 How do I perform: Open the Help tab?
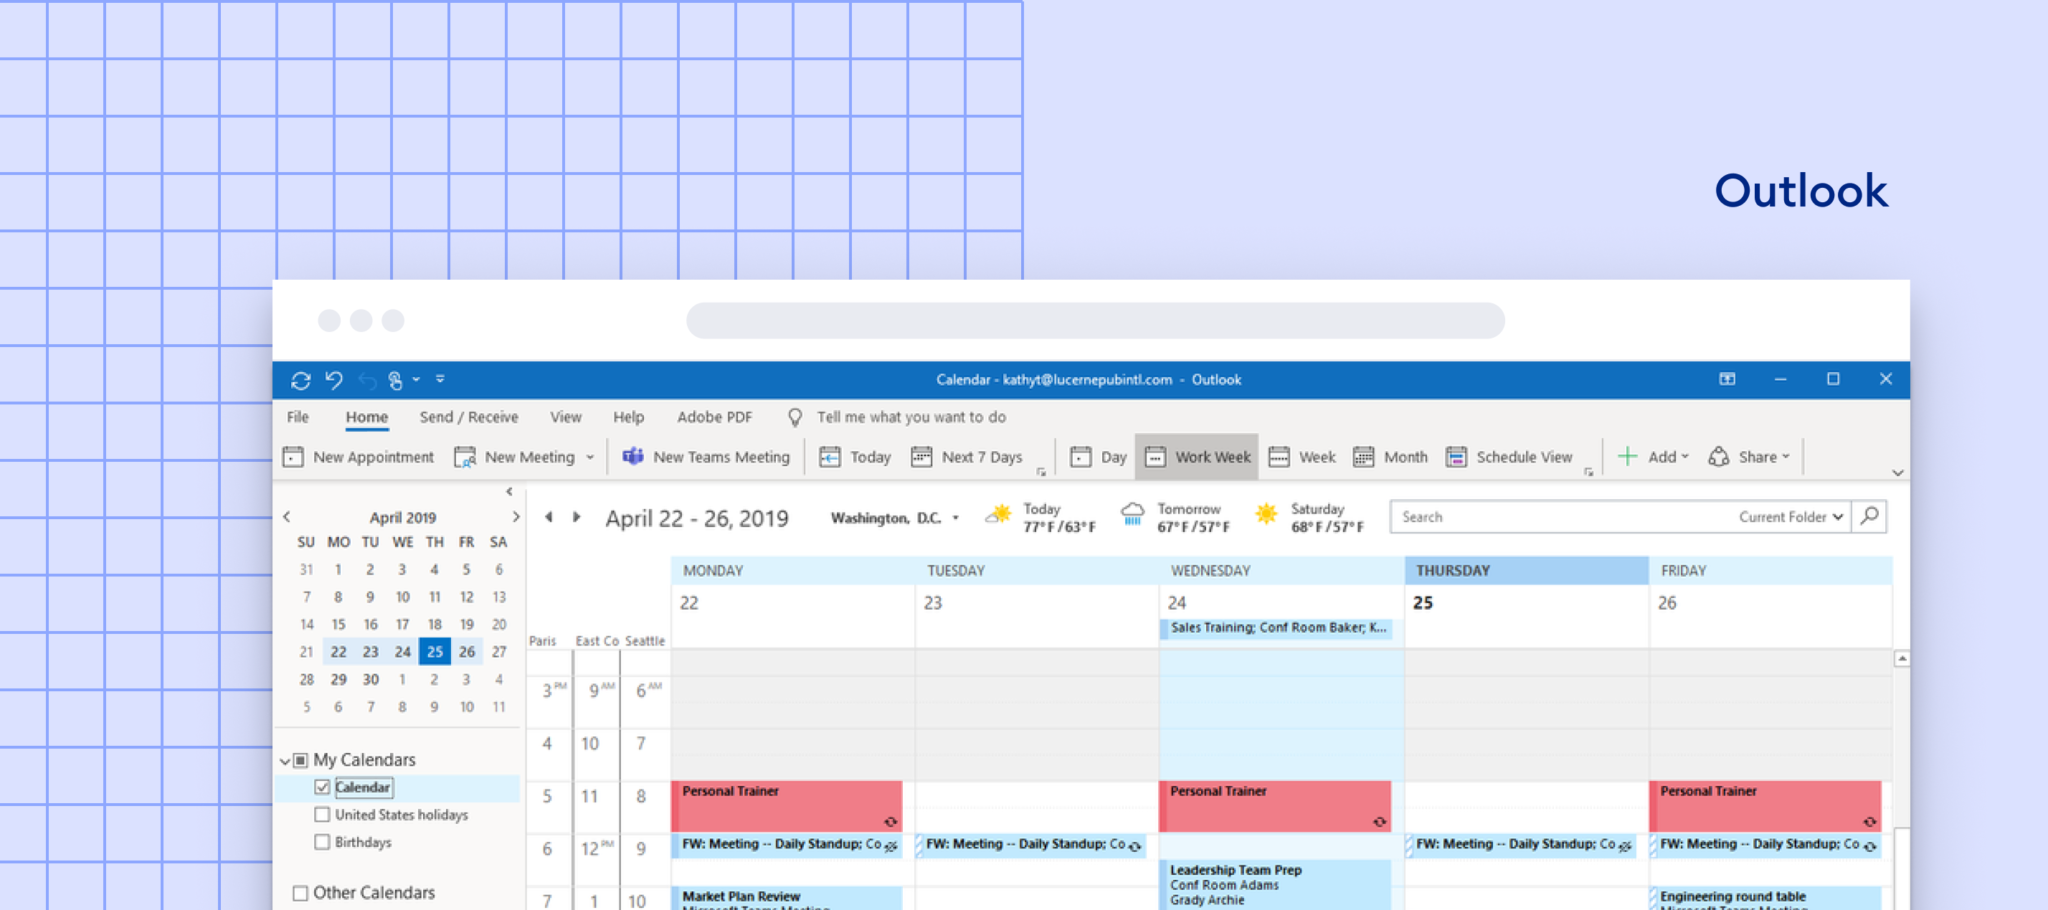629,417
